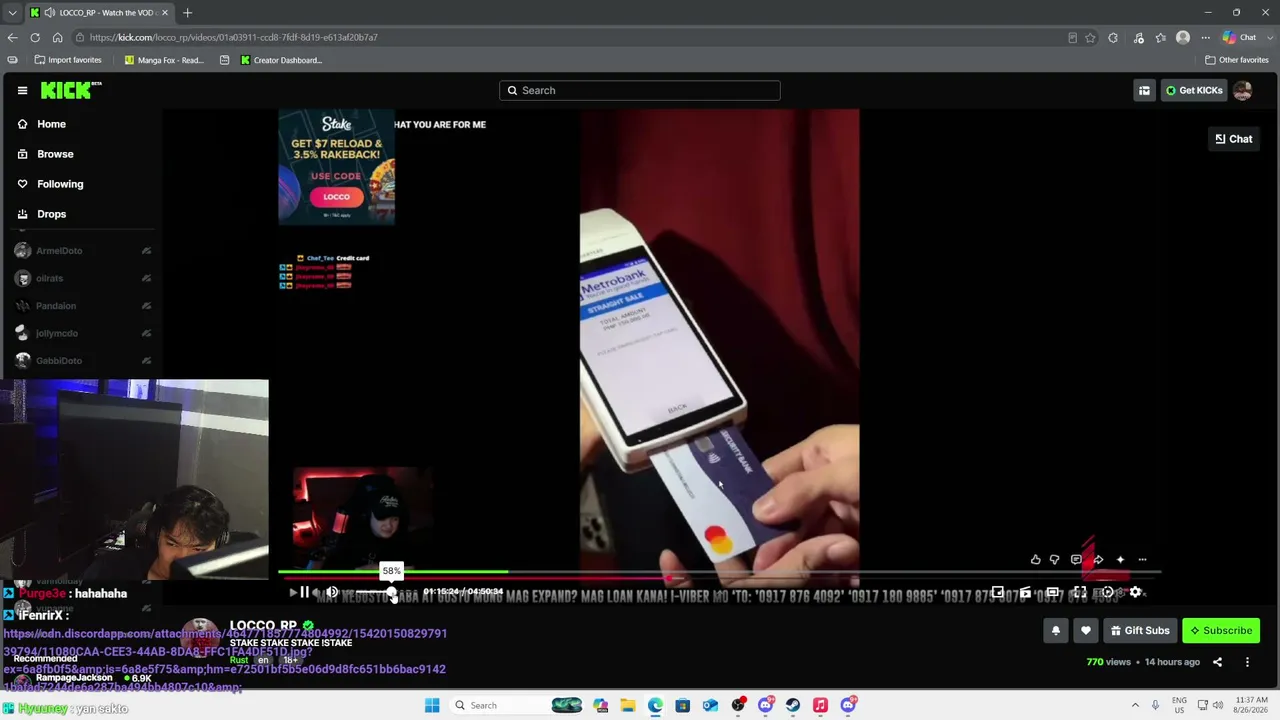Viewport: 1280px width, 720px height.
Task: Select the LOCCO_RP browser tab
Action: pyautogui.click(x=99, y=13)
